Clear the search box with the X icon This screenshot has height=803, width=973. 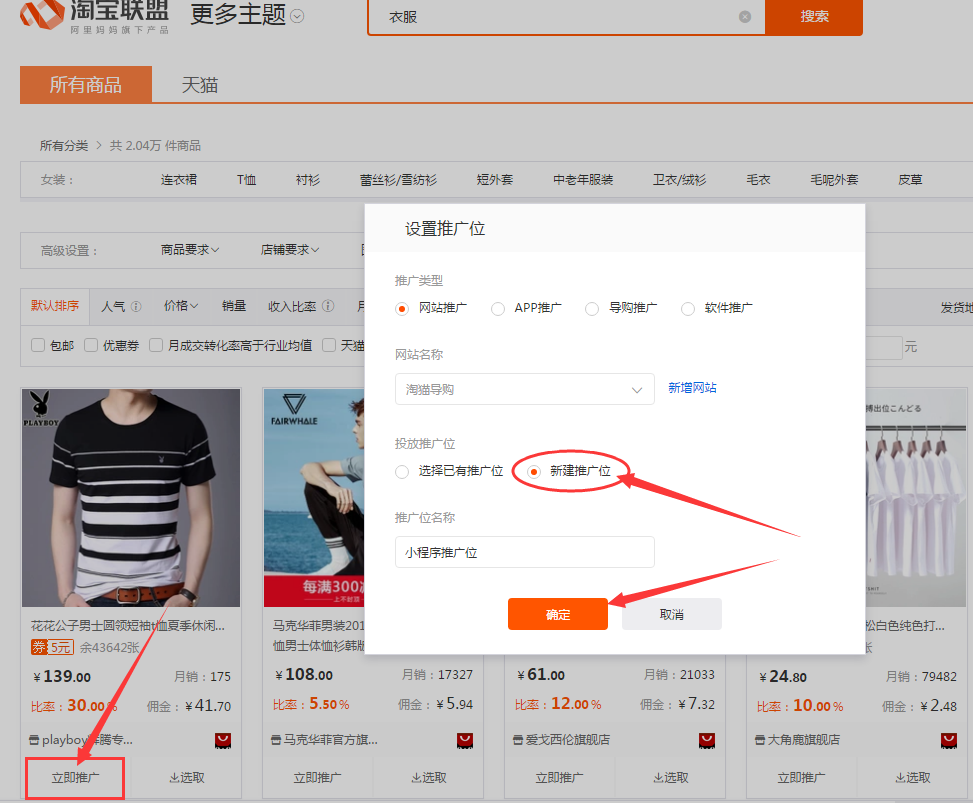coord(745,16)
